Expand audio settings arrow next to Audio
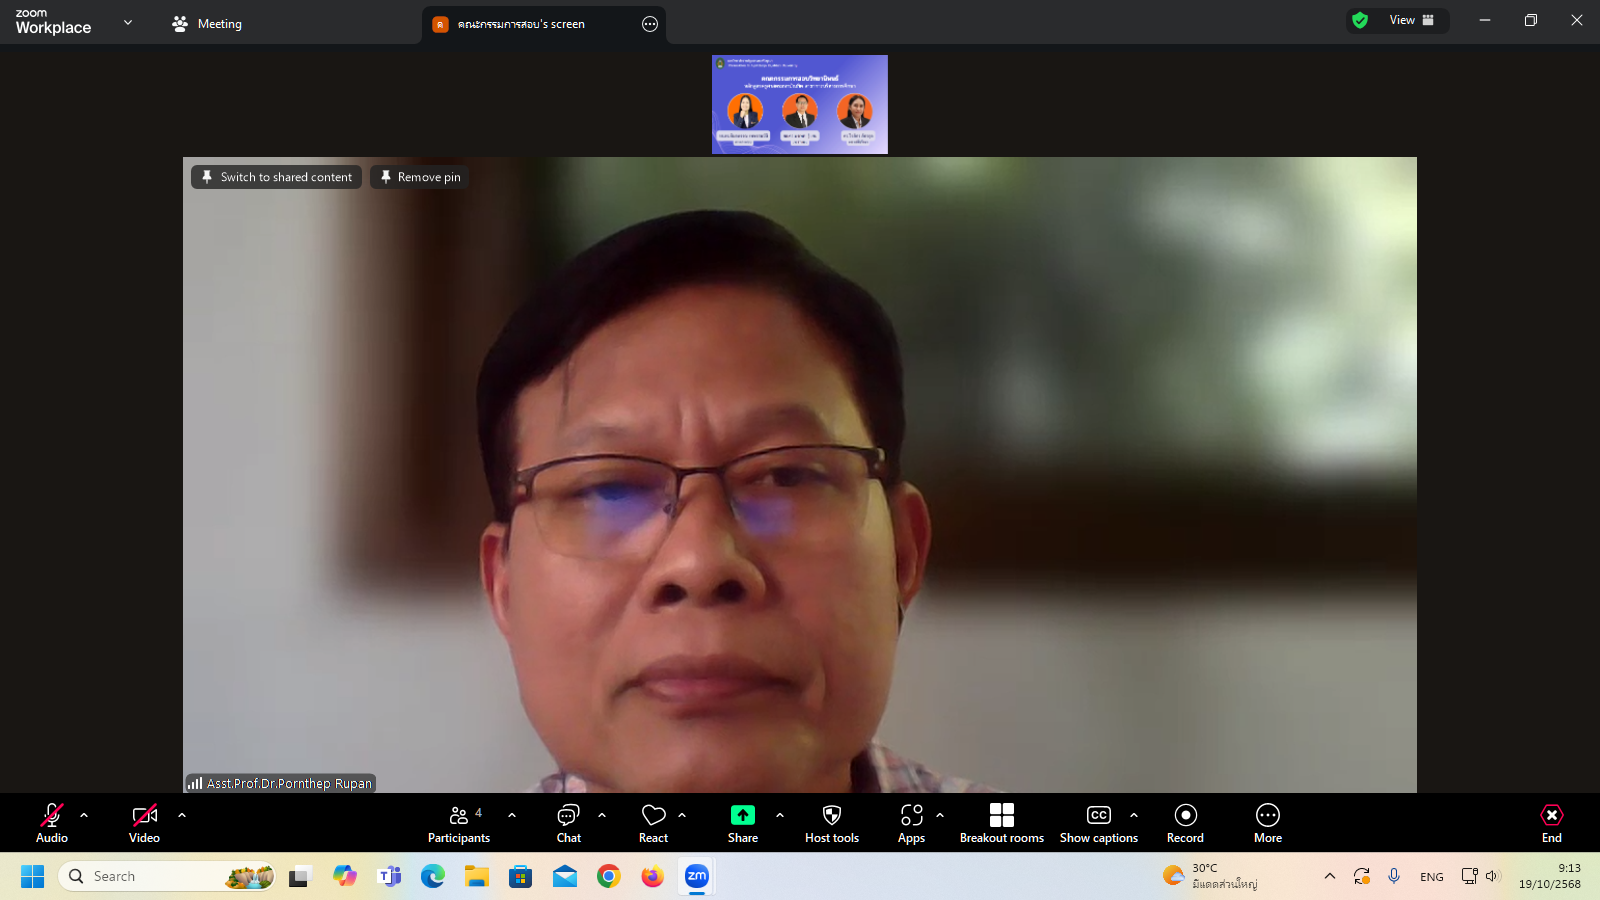Screen dimensions: 1600x900 (84, 815)
